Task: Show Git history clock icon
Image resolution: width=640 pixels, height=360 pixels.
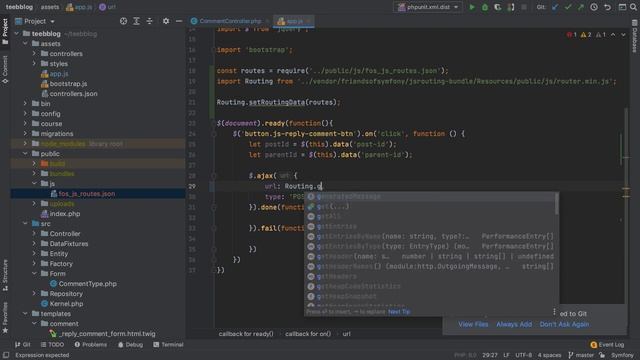Action: (594, 7)
